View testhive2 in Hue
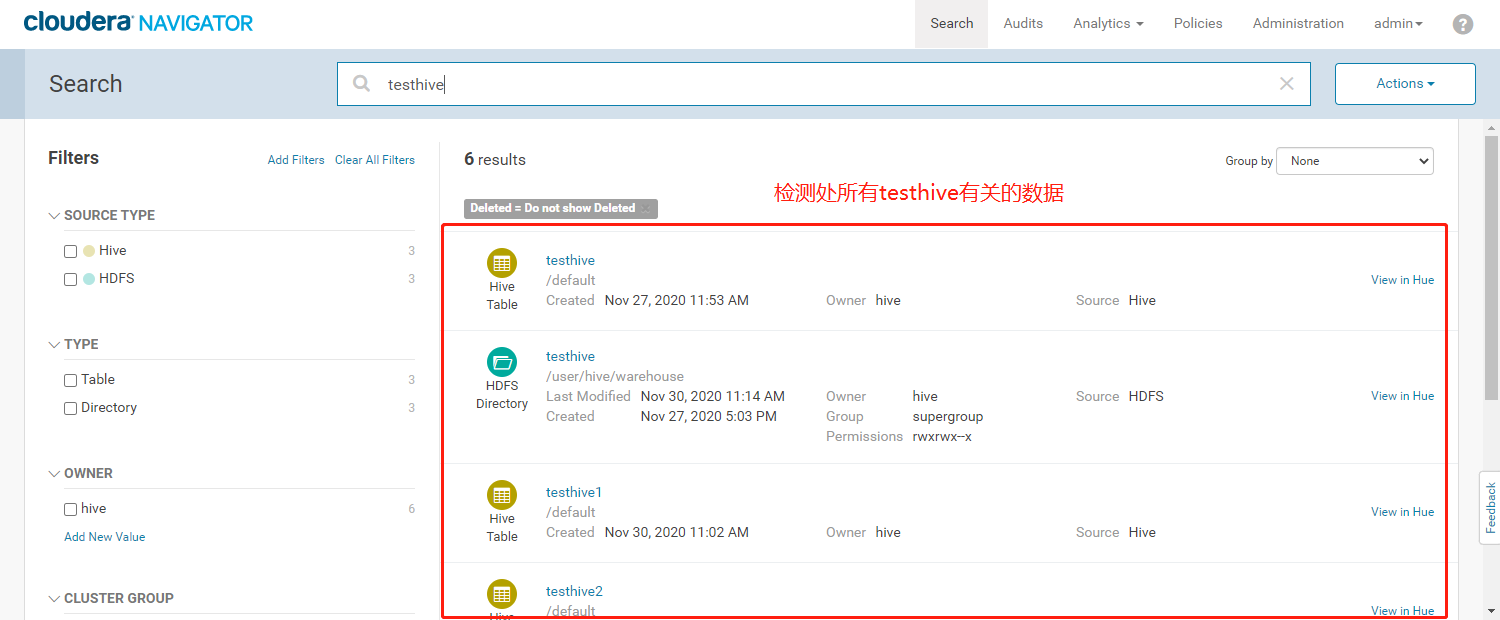 tap(1402, 611)
